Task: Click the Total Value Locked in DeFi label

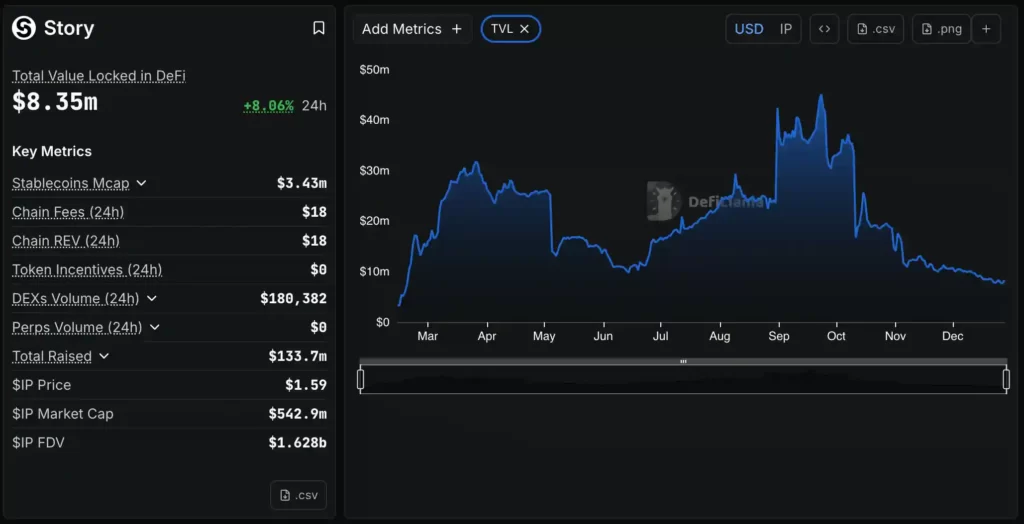Action: click(x=99, y=76)
